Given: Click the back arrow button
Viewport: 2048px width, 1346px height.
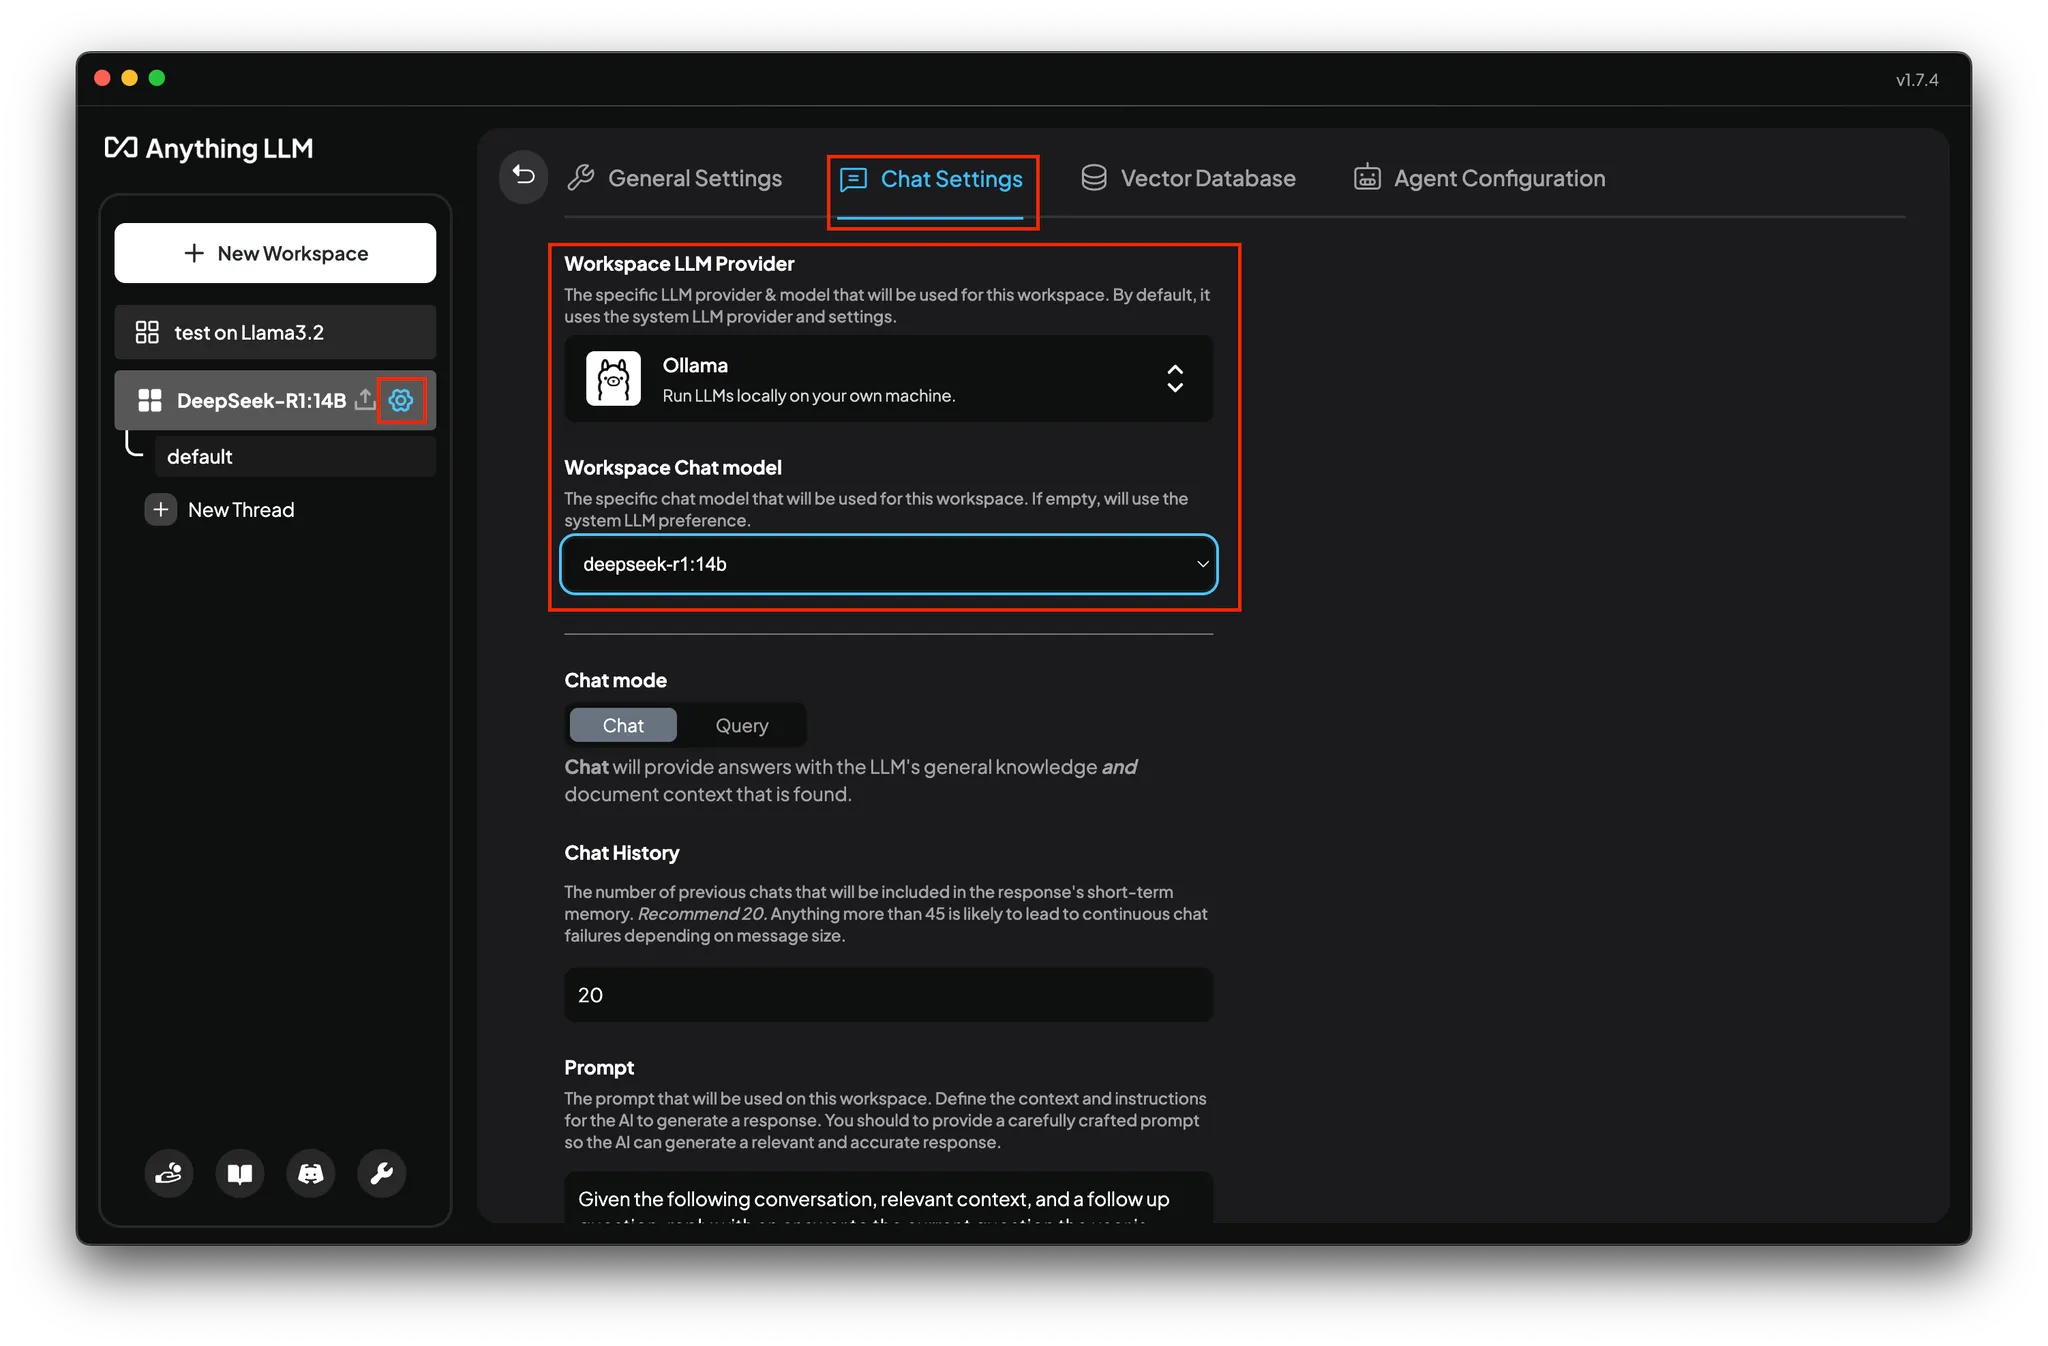Looking at the screenshot, I should pyautogui.click(x=523, y=176).
